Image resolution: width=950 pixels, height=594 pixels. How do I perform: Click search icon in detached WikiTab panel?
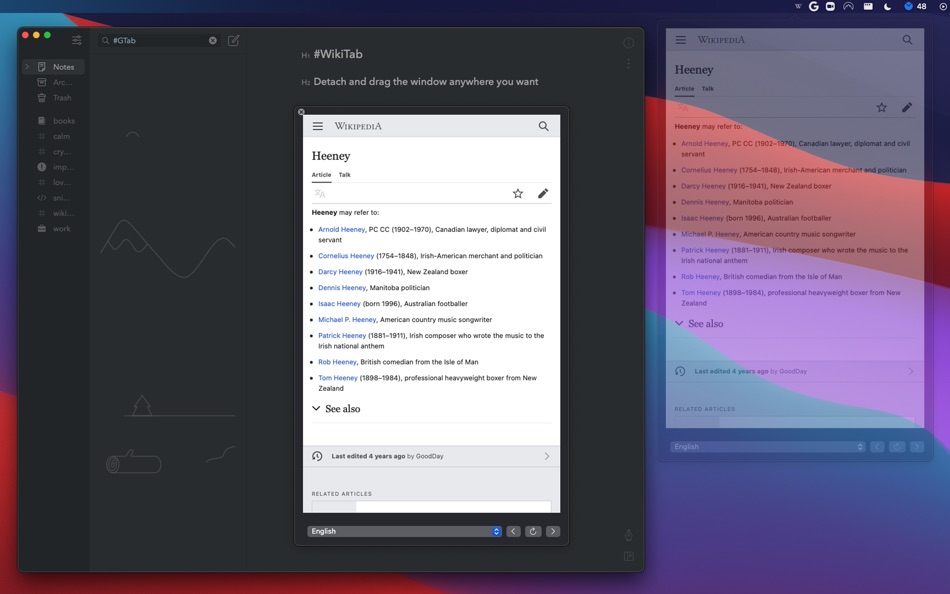pos(907,40)
